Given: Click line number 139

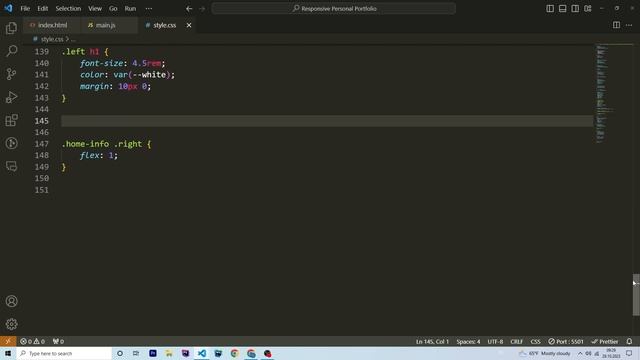Looking at the screenshot, I should (41, 51).
